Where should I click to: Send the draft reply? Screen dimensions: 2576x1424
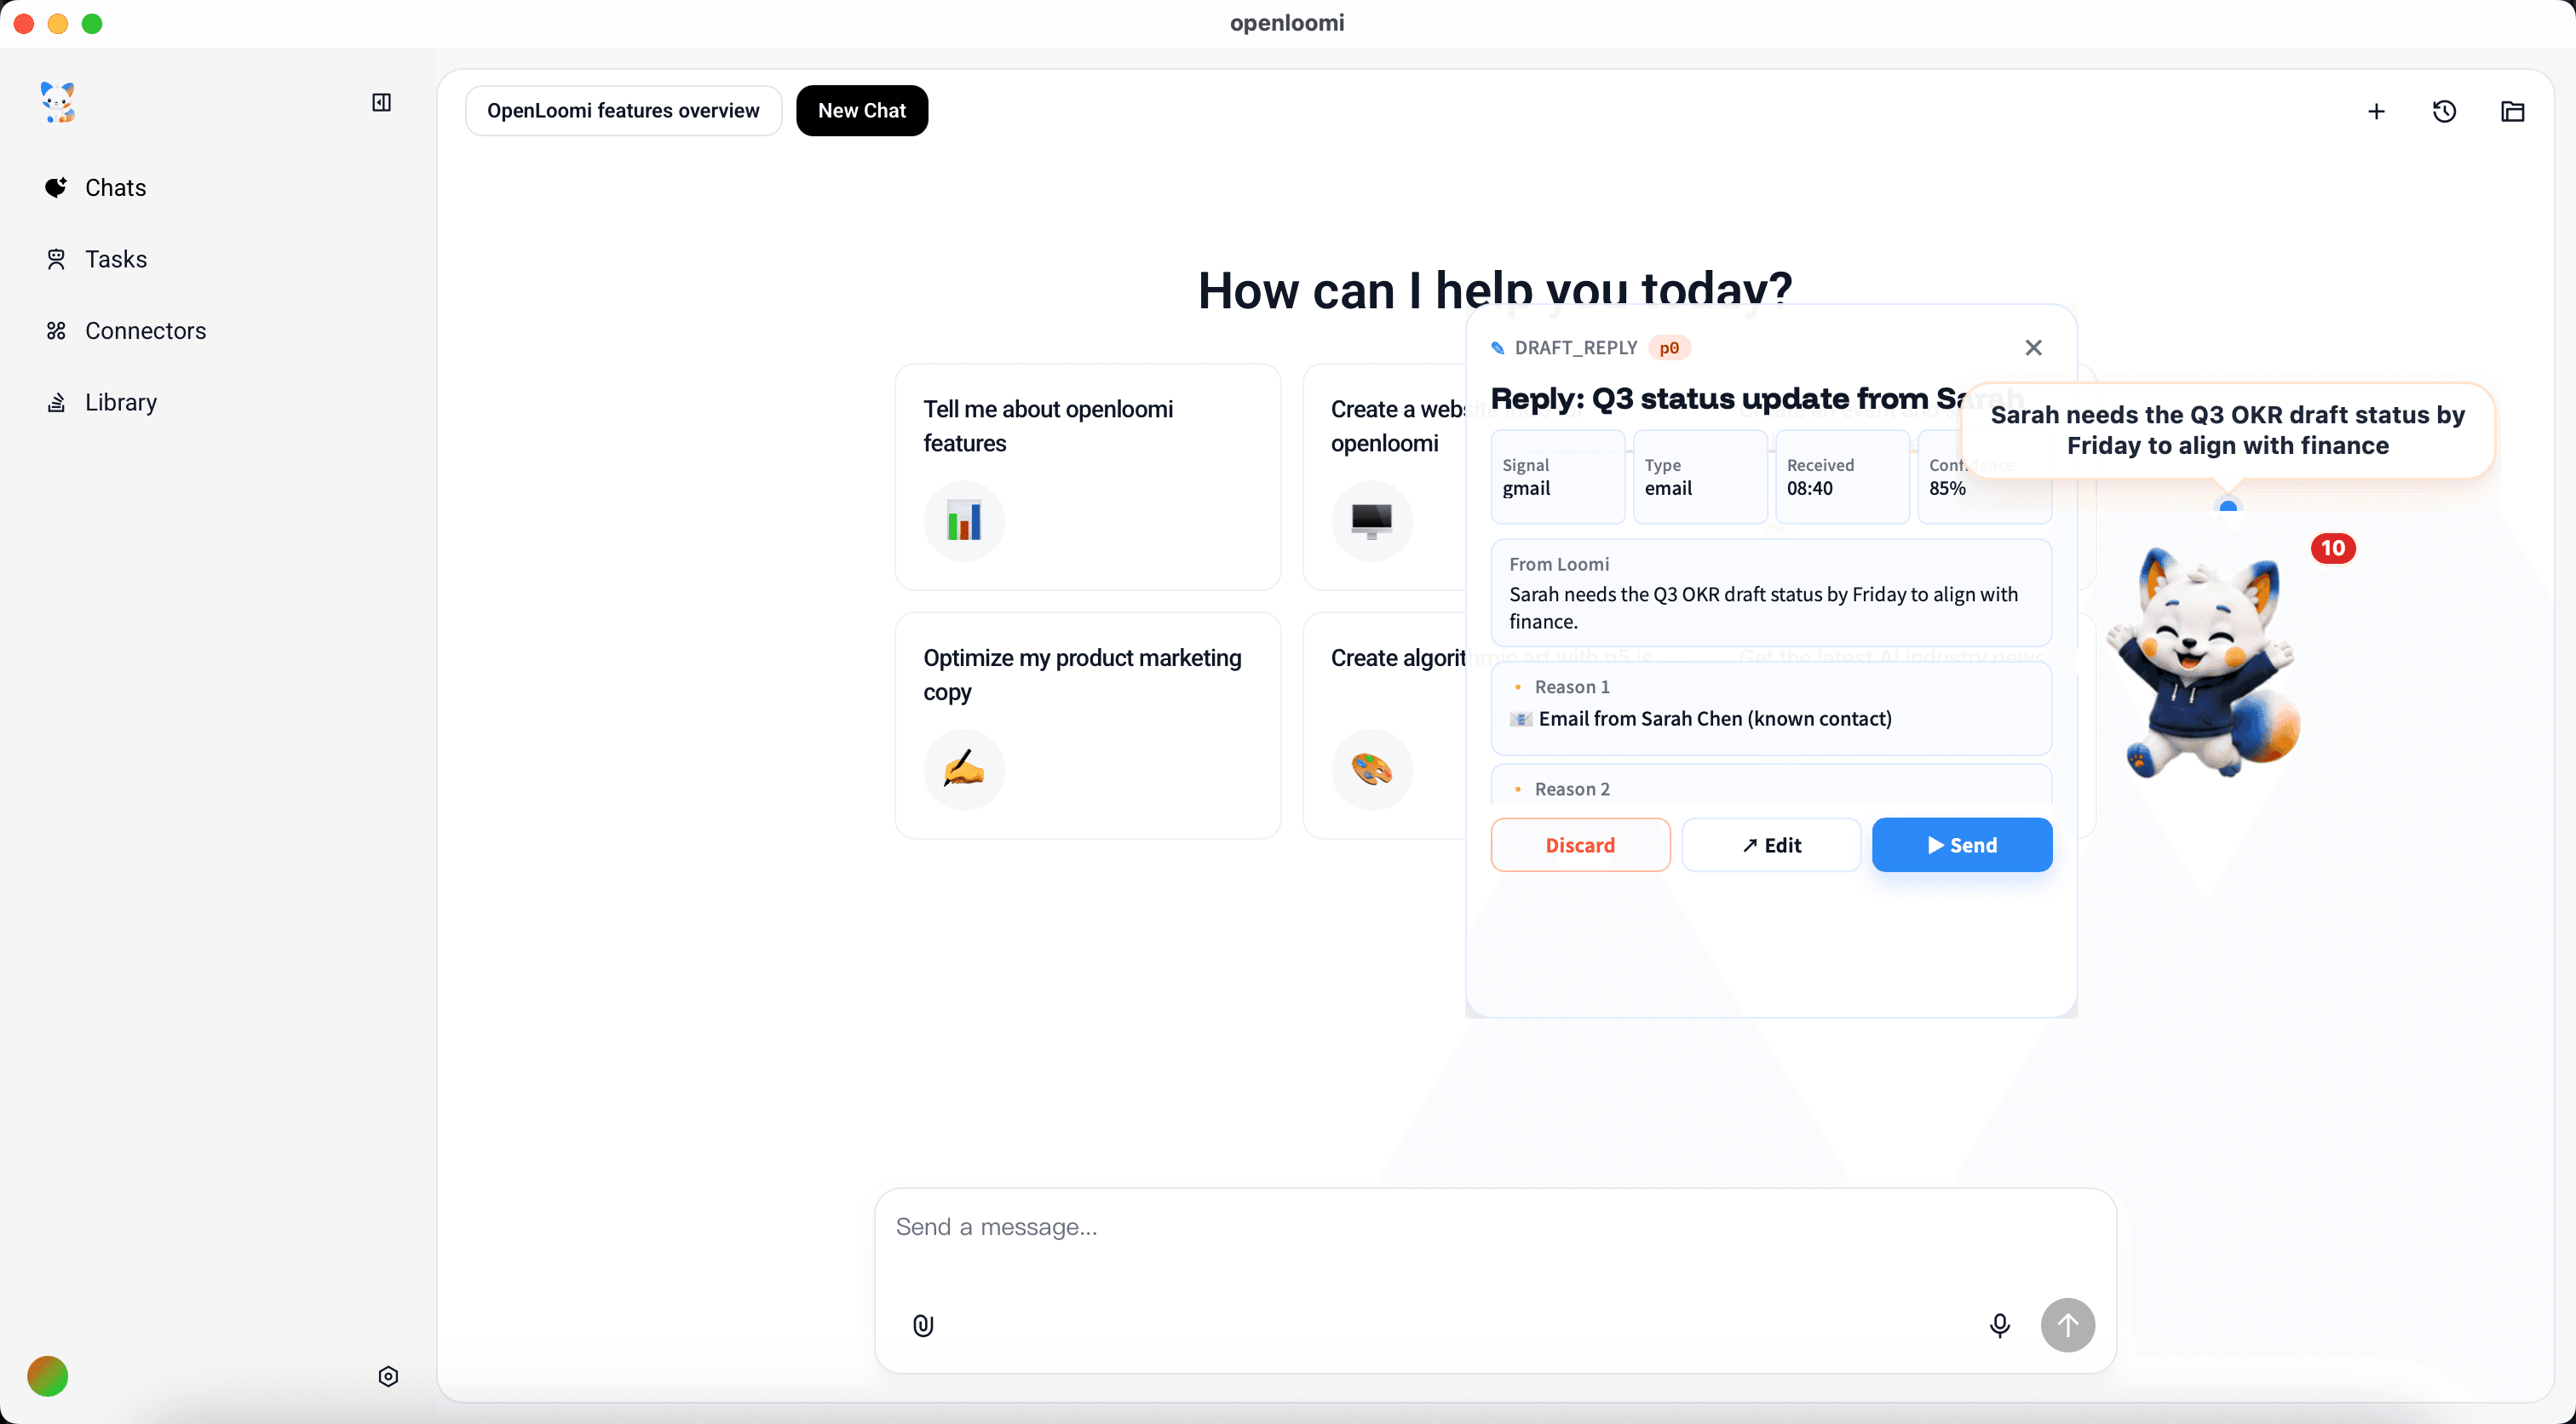[x=1962, y=845]
